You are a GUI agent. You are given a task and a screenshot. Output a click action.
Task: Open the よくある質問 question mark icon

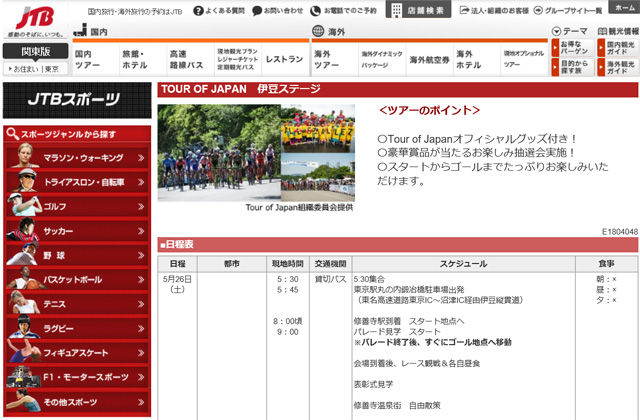pyautogui.click(x=198, y=11)
